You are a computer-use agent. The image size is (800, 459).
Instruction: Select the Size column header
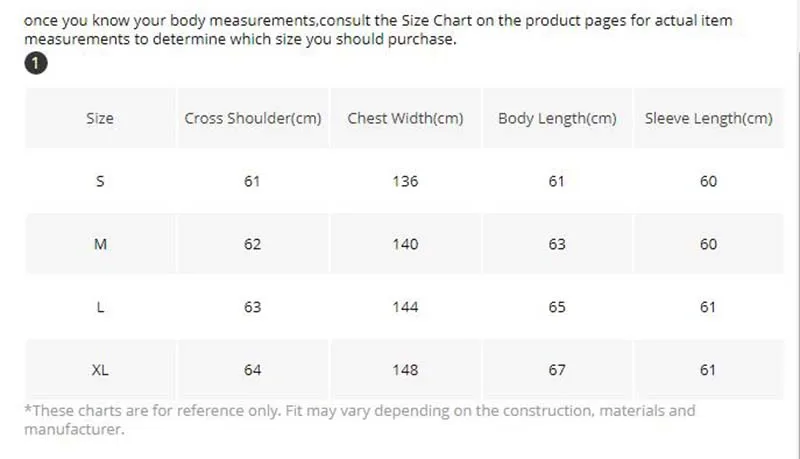(100, 118)
